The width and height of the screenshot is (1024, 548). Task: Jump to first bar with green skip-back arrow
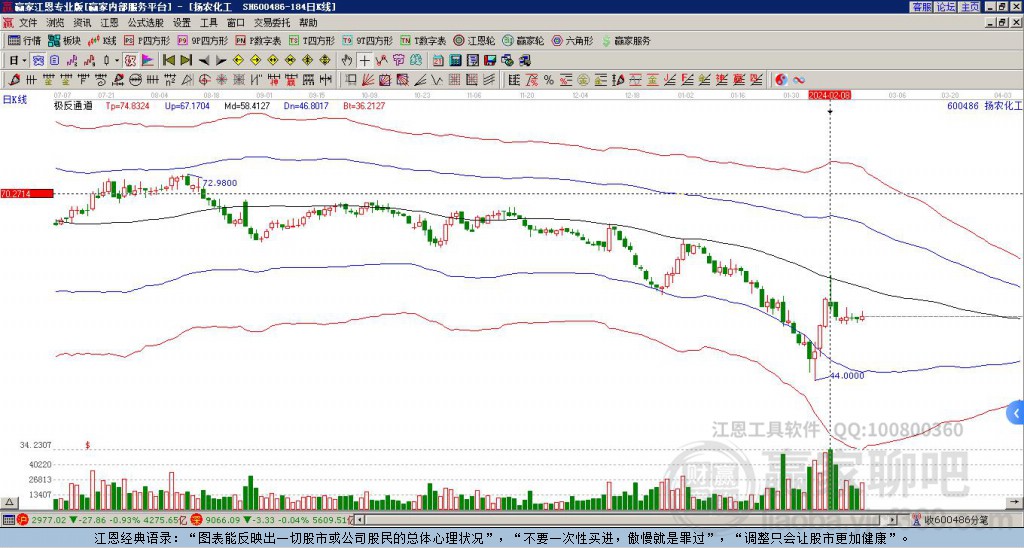168,60
